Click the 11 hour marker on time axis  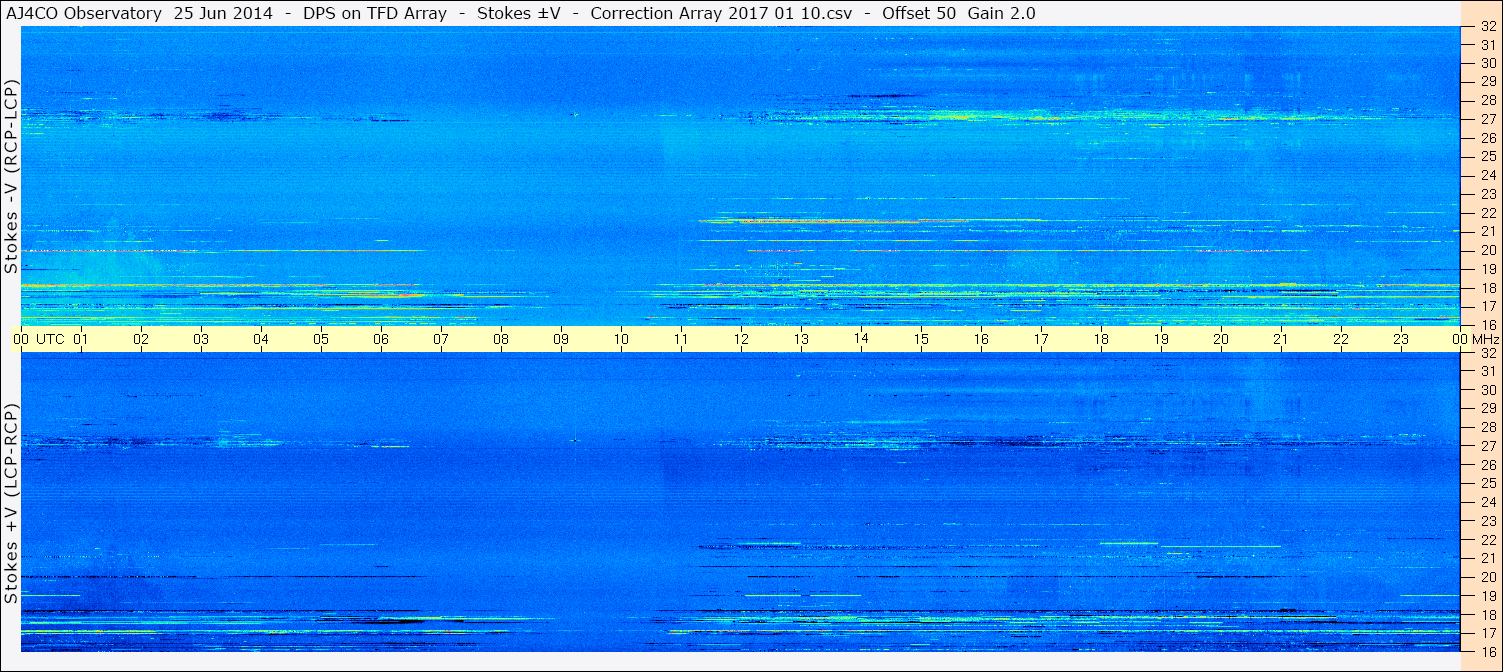coord(681,339)
